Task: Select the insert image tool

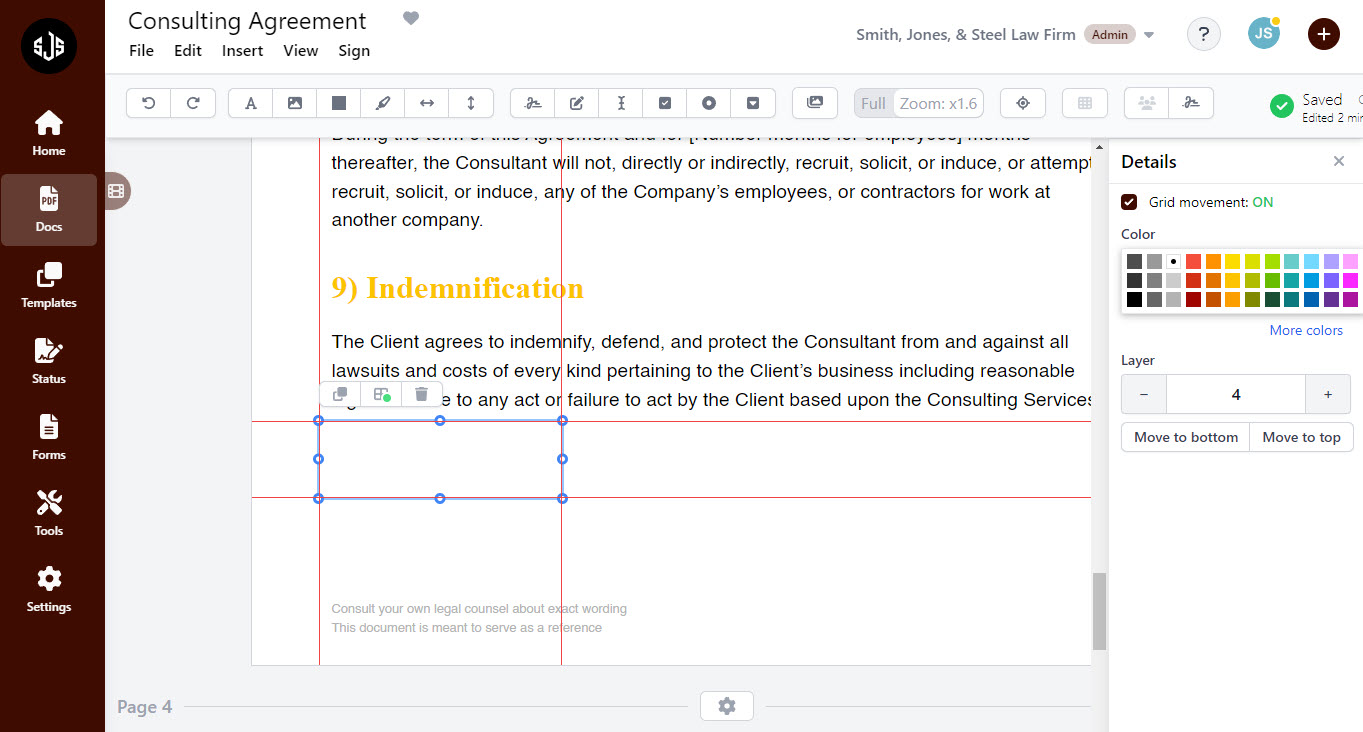Action: (295, 103)
